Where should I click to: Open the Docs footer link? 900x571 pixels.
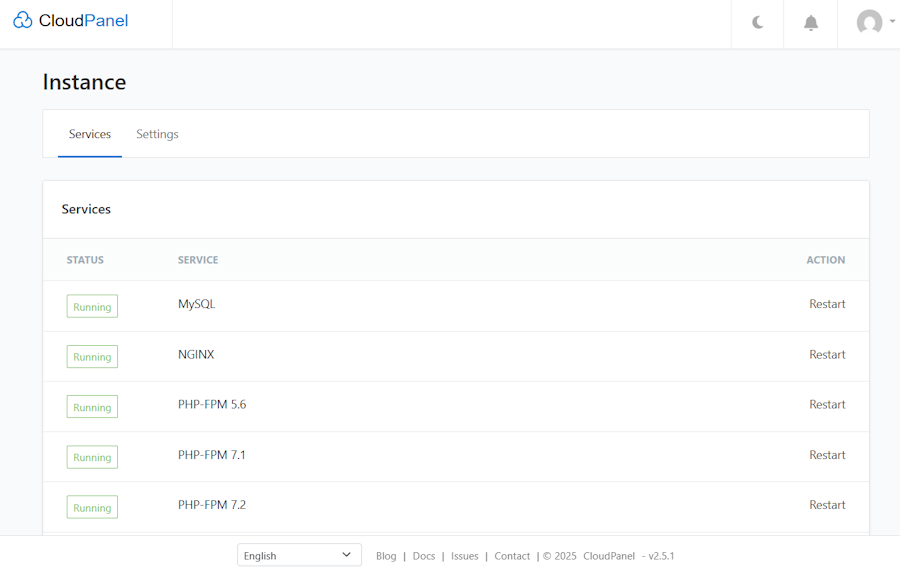tap(424, 556)
